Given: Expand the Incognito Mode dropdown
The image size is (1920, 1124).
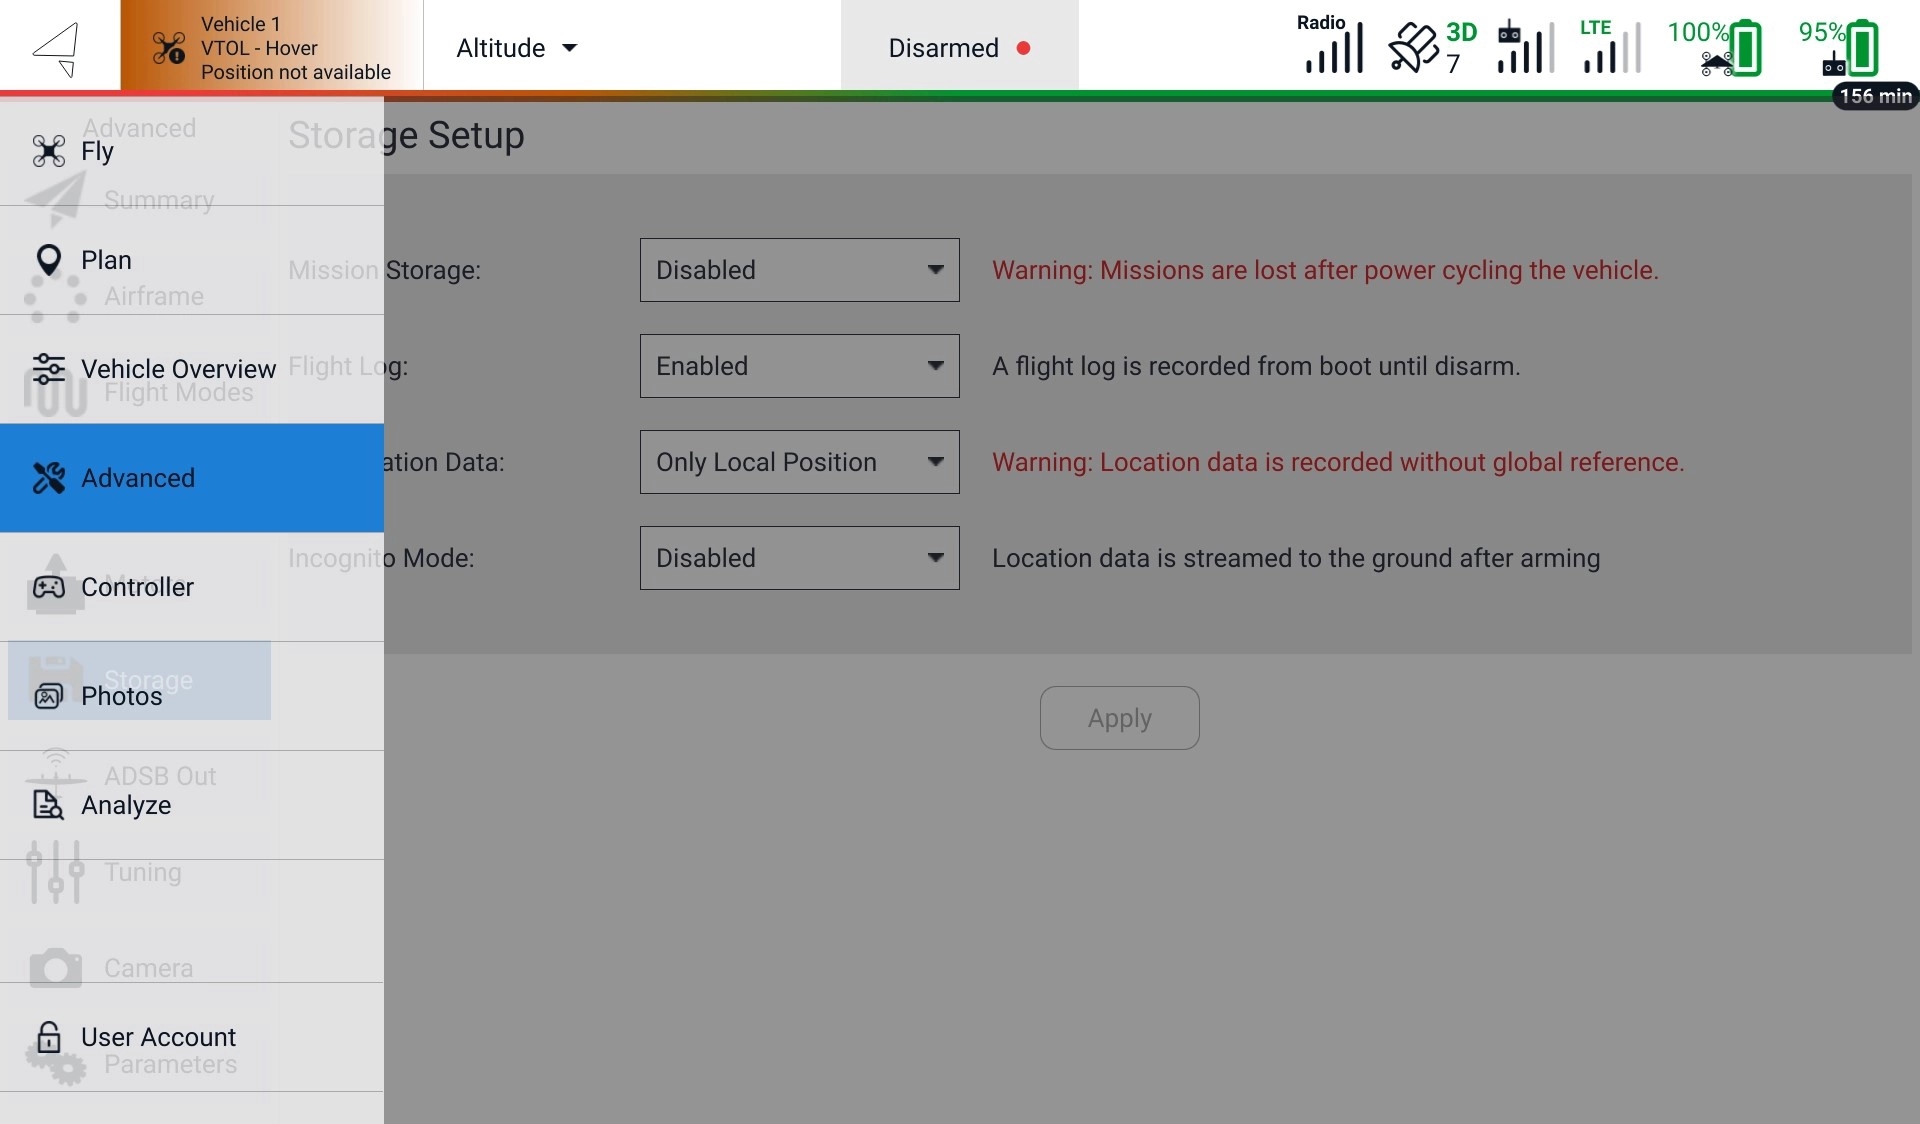Looking at the screenshot, I should click(x=799, y=558).
